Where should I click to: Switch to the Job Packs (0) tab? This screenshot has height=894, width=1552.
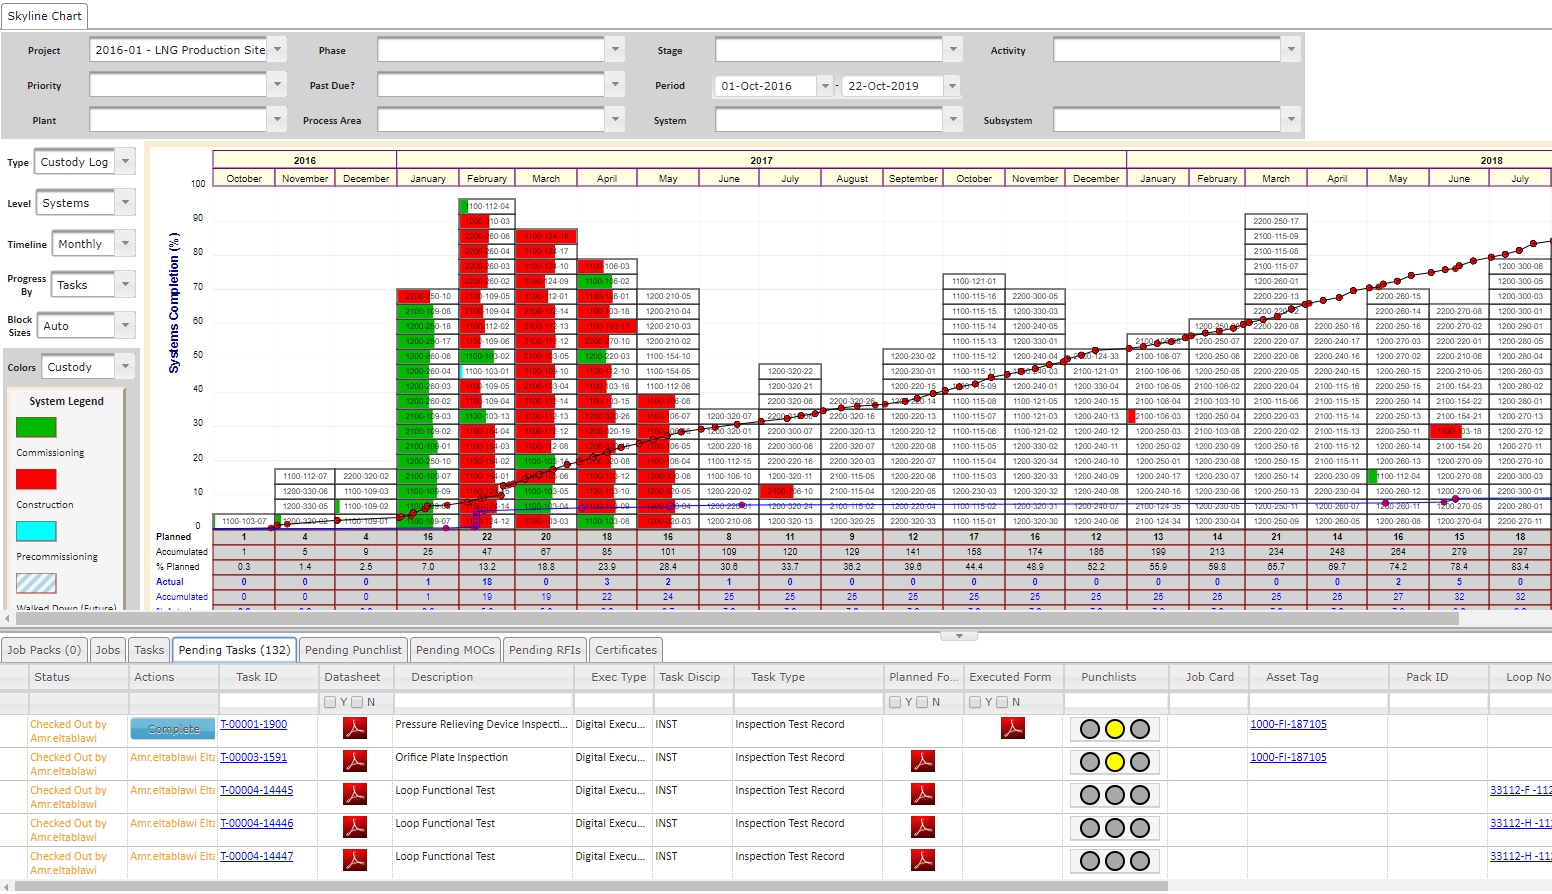coord(44,650)
